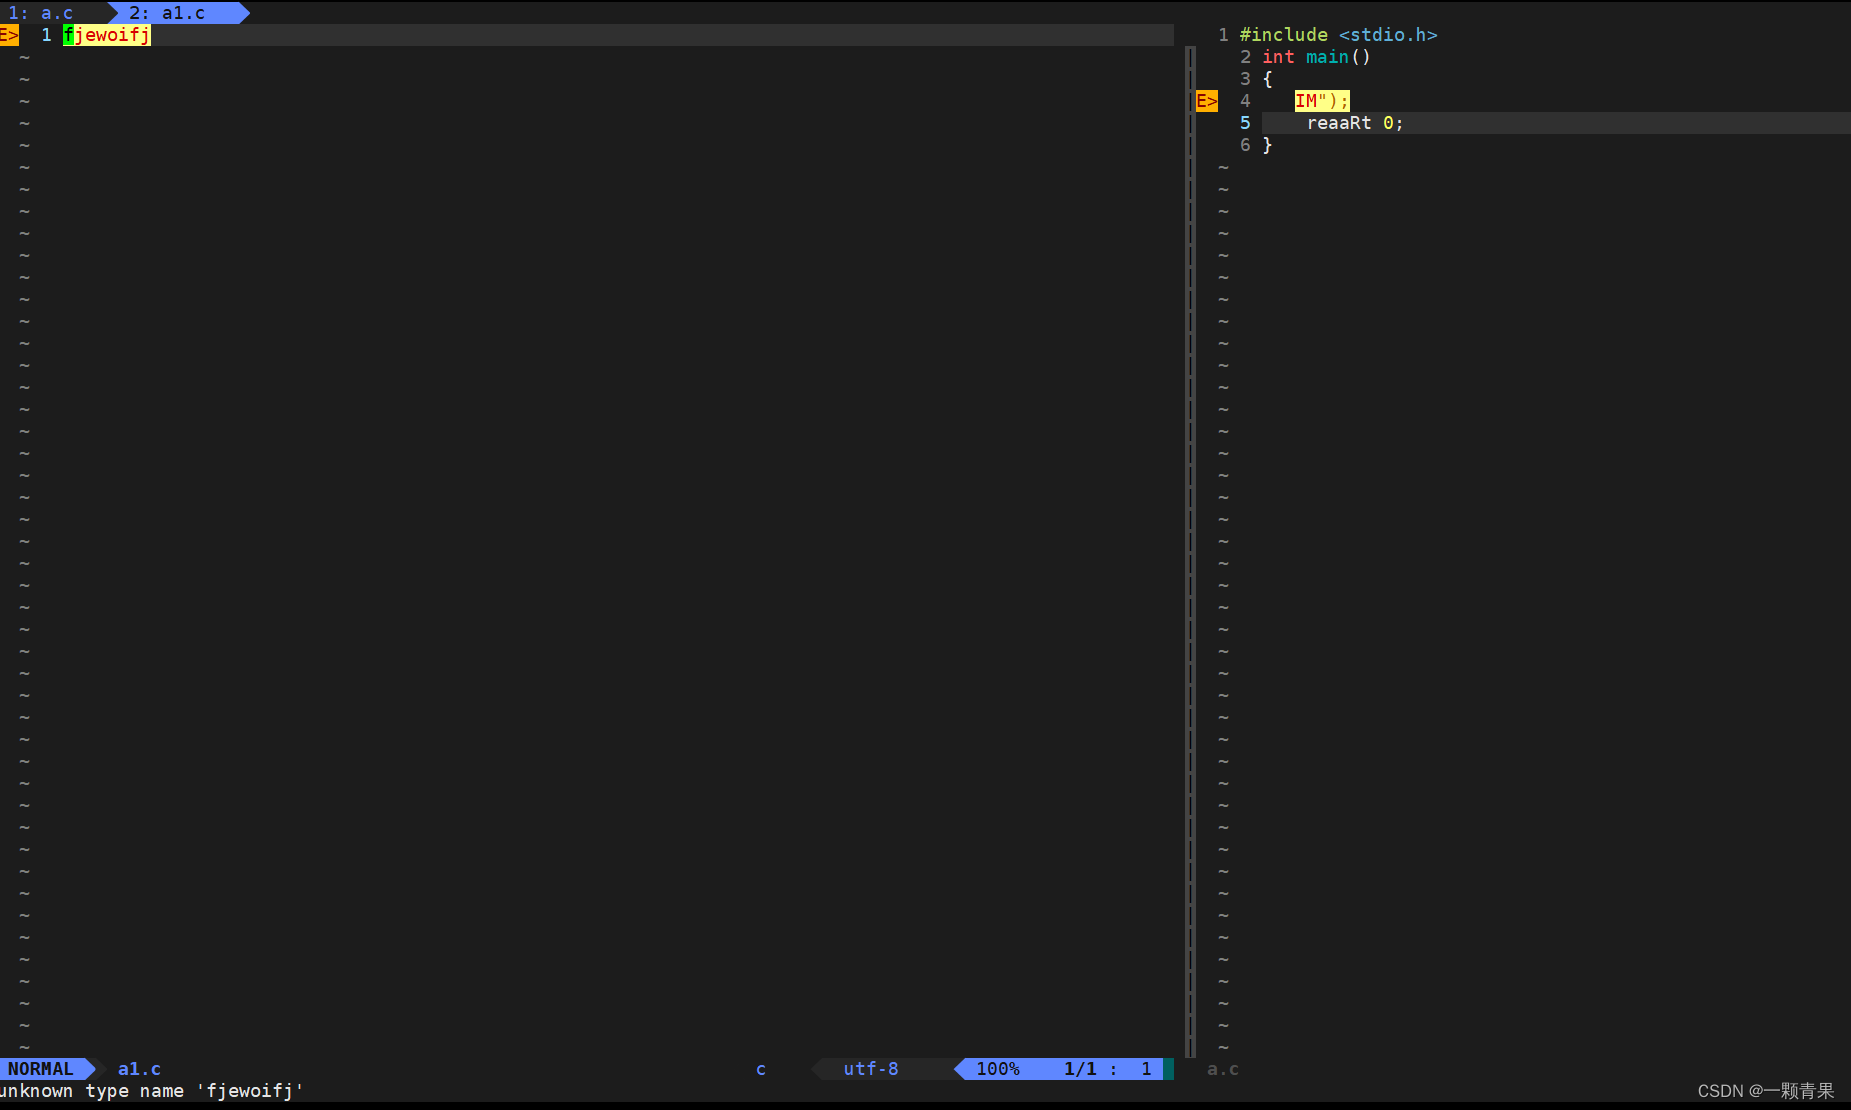The width and height of the screenshot is (1851, 1110).
Task: Place cursor on 'fjewoifj' text
Action: (x=107, y=35)
